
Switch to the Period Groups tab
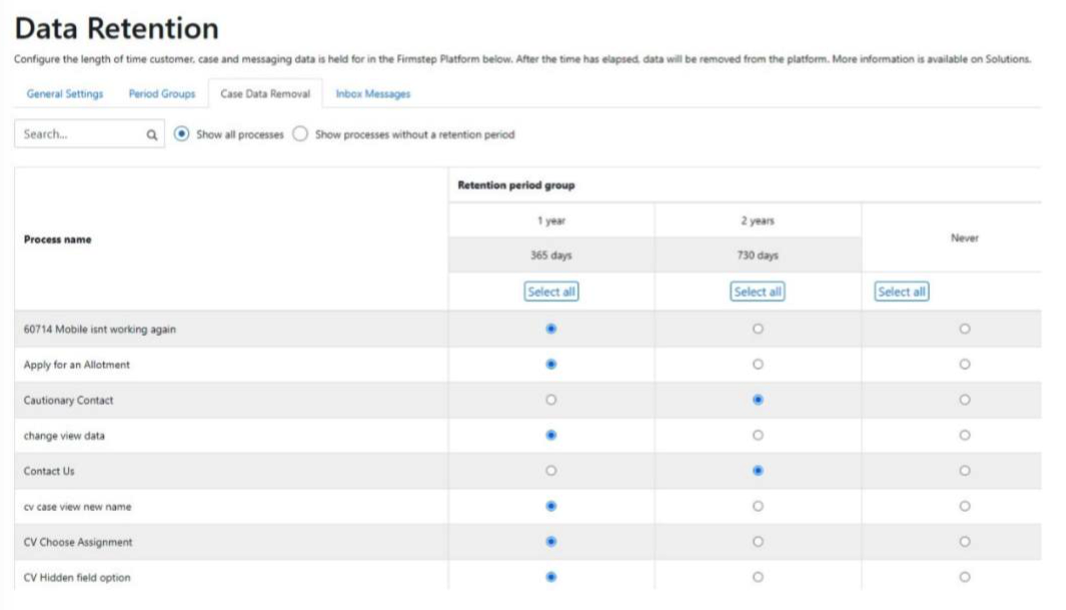(162, 94)
